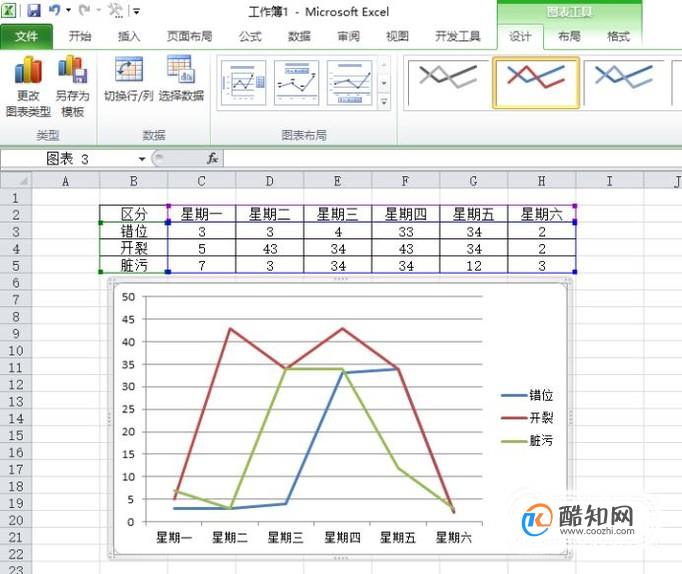682x574 pixels.
Task: Open Select Data (选择数据) dialog
Action: (181, 79)
